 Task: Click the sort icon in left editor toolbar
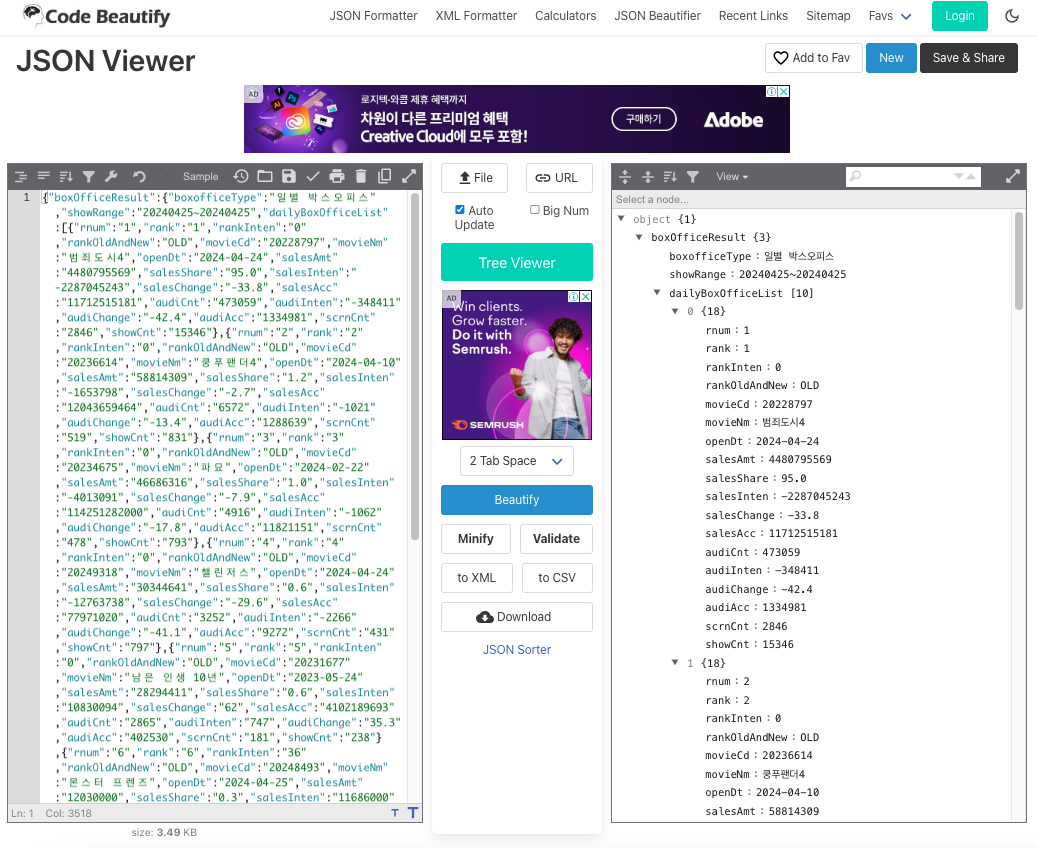(66, 177)
